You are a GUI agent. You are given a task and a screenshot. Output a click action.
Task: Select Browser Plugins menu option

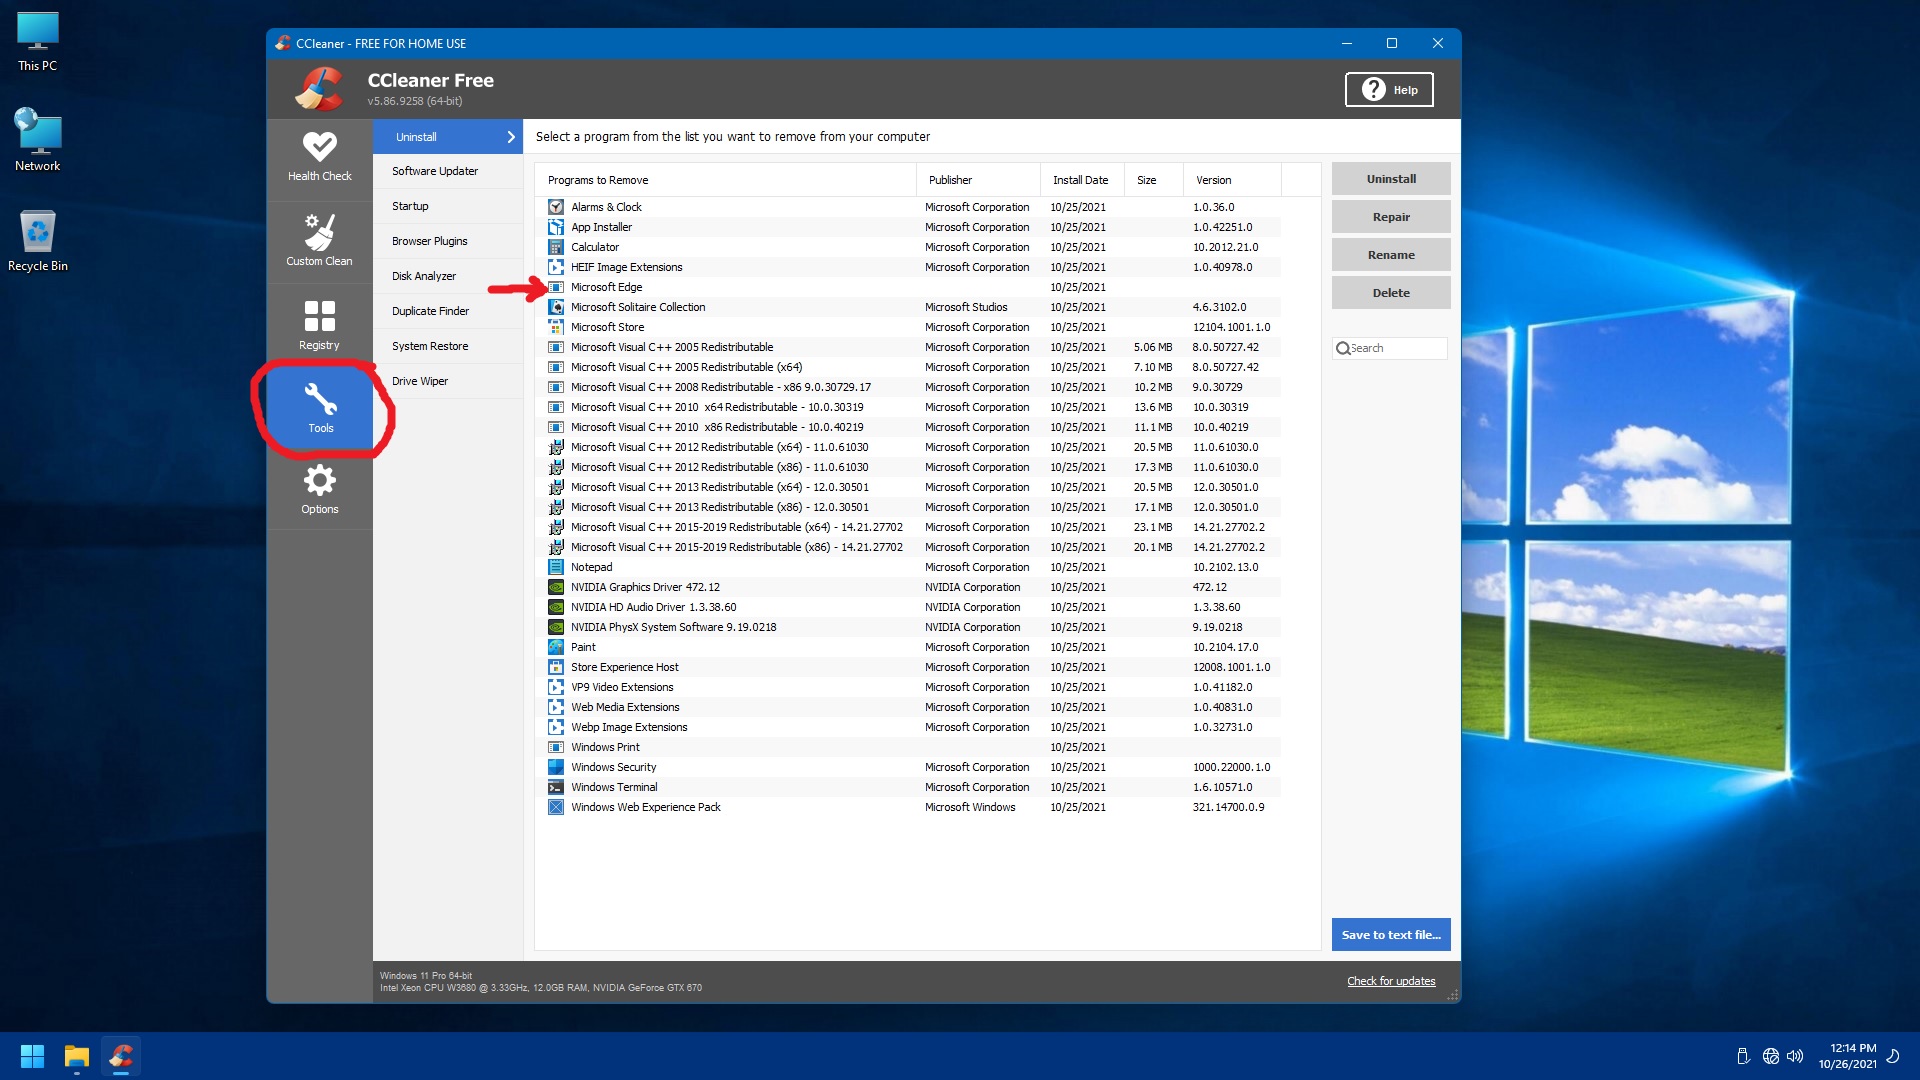430,240
